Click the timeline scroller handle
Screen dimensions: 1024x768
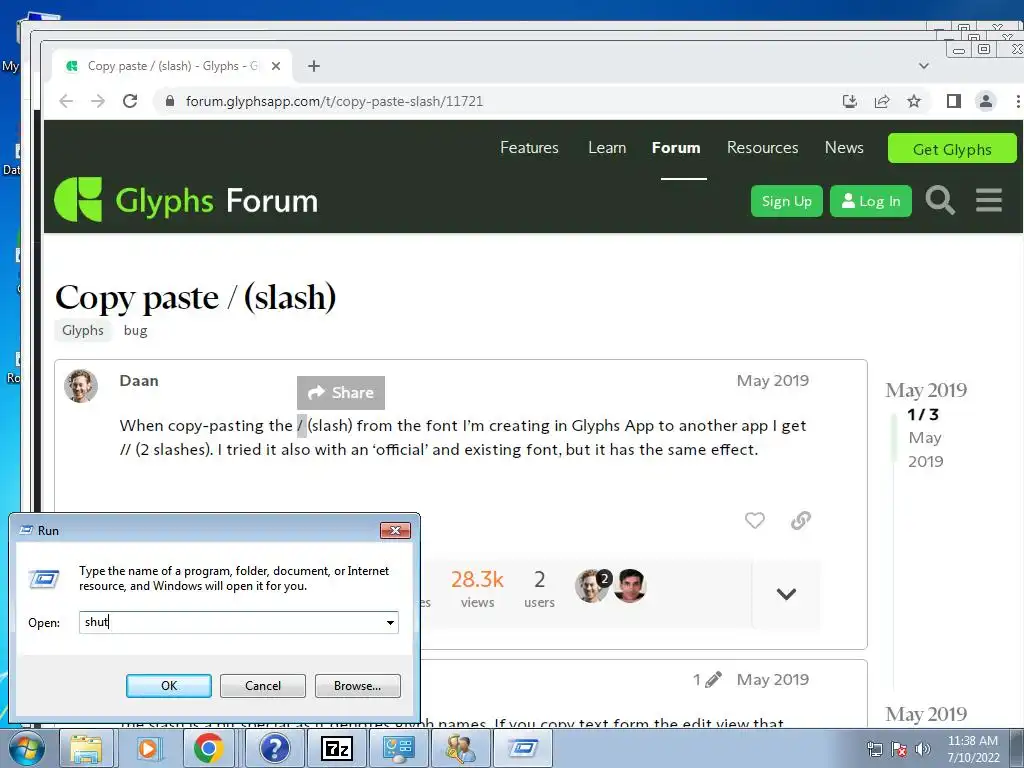coord(893,438)
